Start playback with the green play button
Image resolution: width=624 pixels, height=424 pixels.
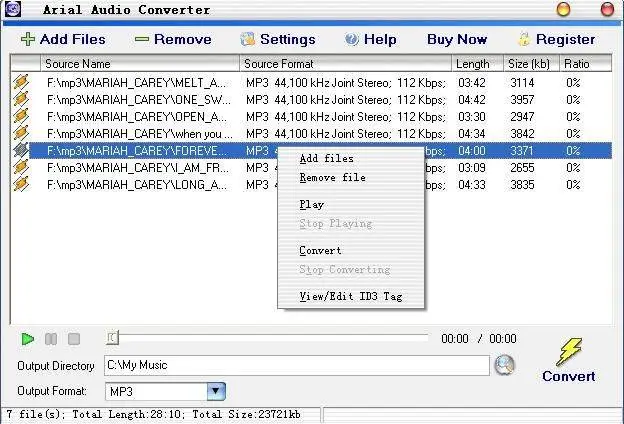(27, 339)
